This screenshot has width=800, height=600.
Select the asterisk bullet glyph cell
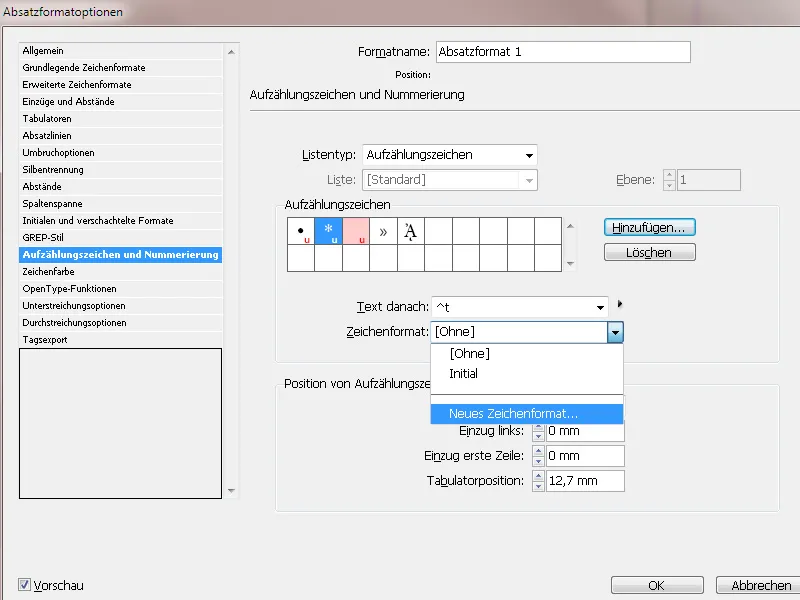(329, 231)
